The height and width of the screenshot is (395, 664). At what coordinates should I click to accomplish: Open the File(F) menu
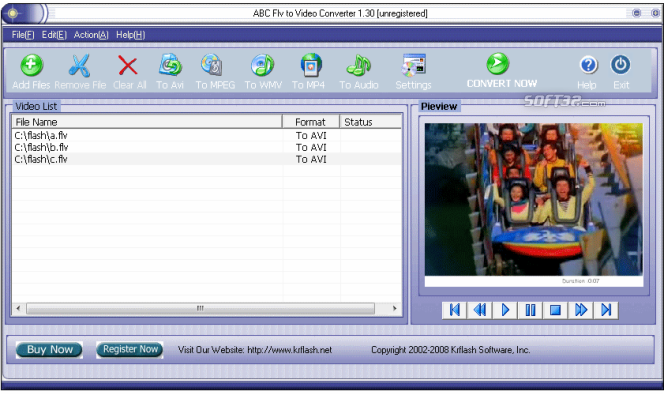pyautogui.click(x=23, y=35)
